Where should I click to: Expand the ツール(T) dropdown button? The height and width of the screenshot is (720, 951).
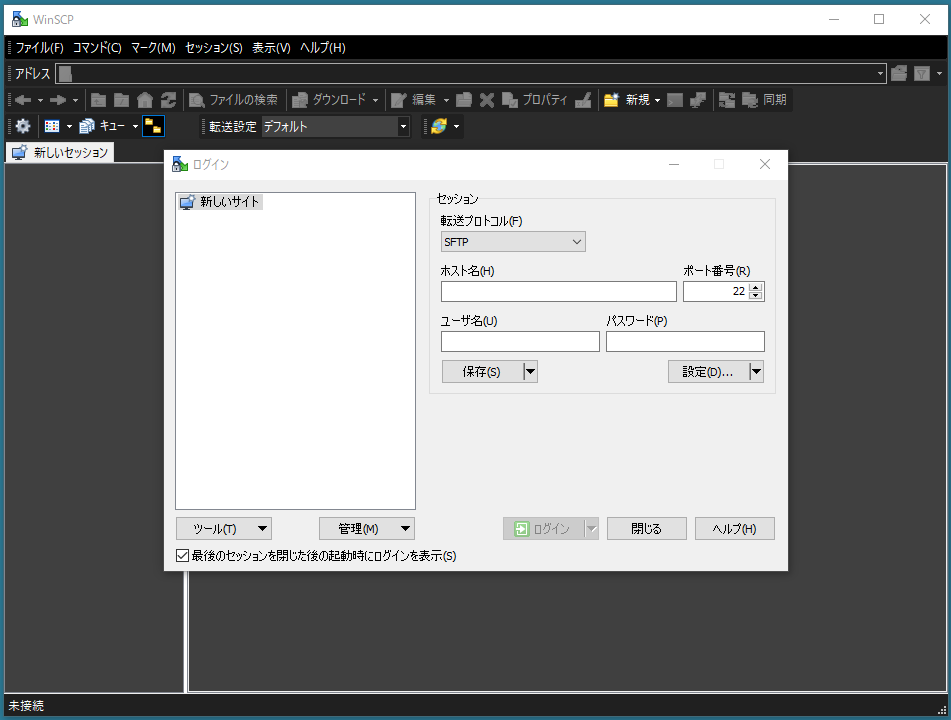point(224,529)
